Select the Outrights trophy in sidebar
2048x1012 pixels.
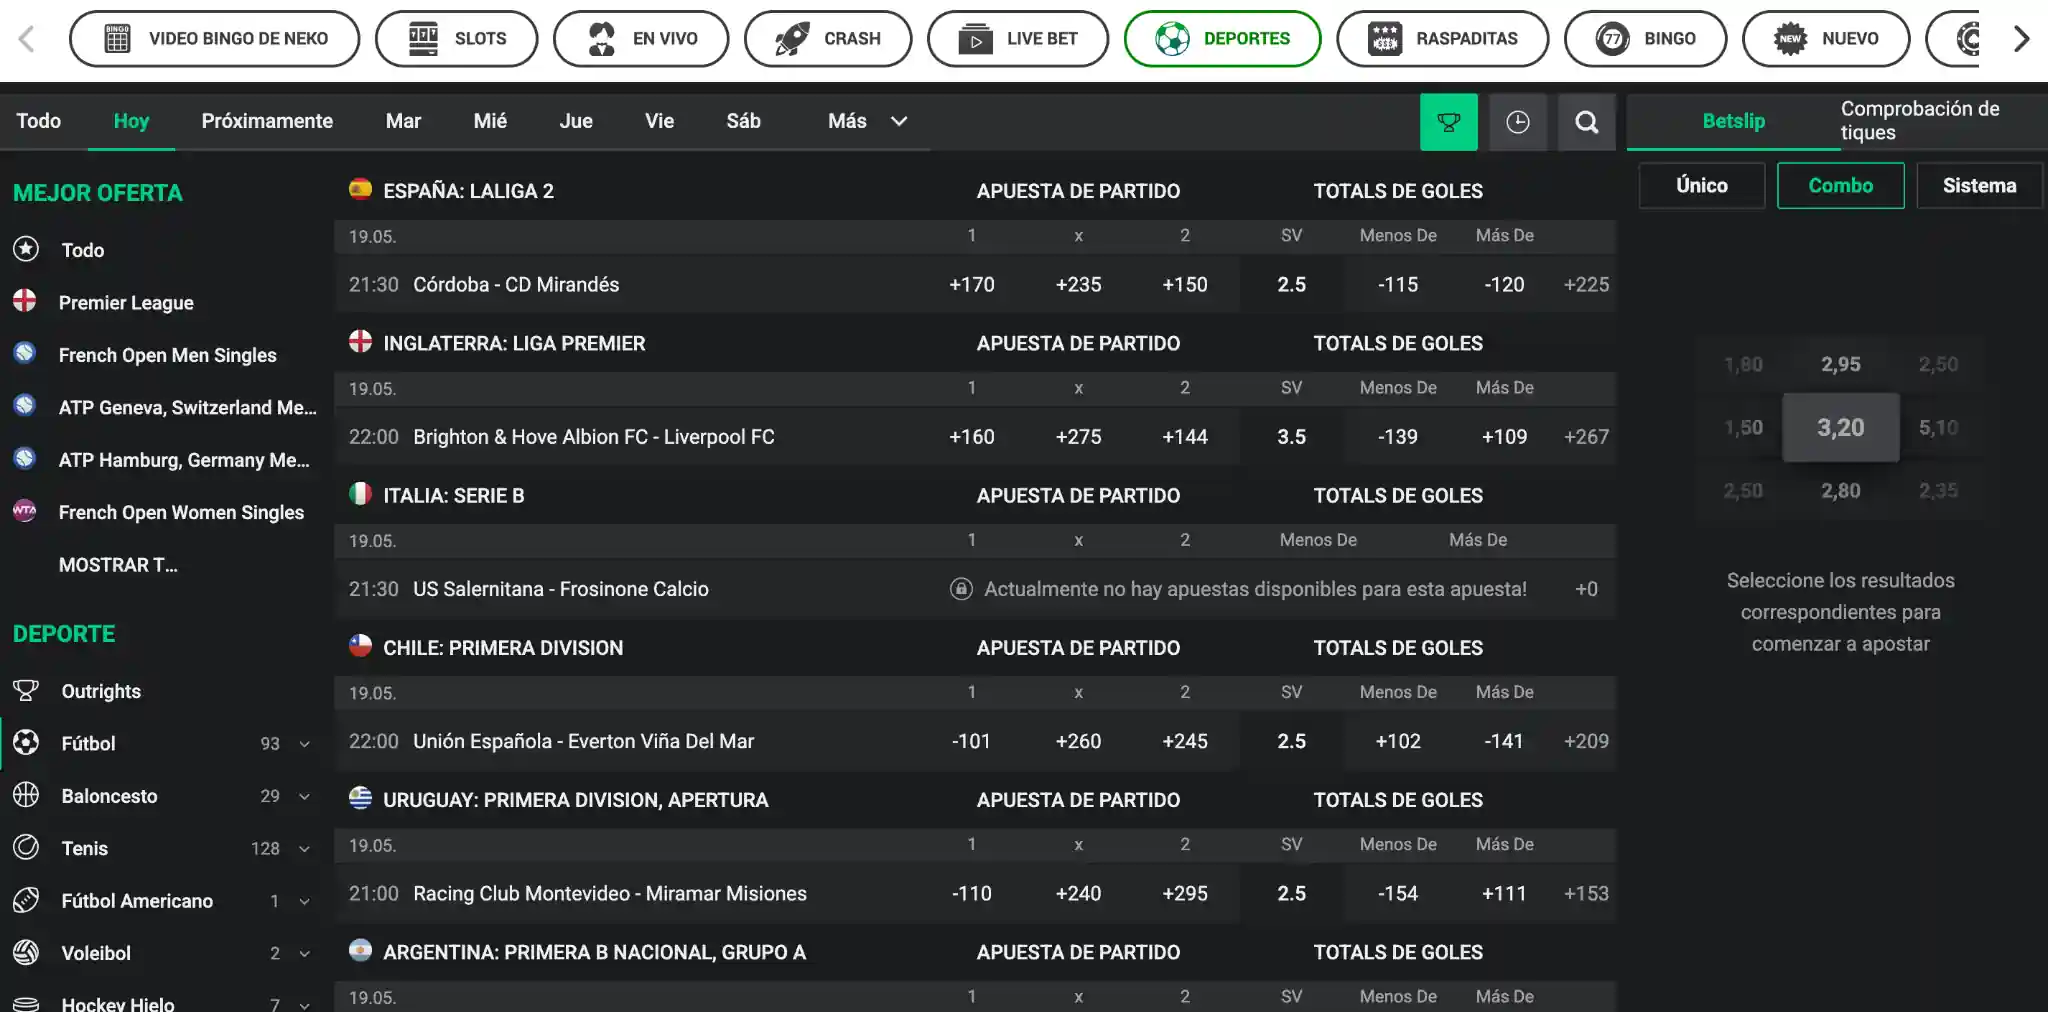27,690
